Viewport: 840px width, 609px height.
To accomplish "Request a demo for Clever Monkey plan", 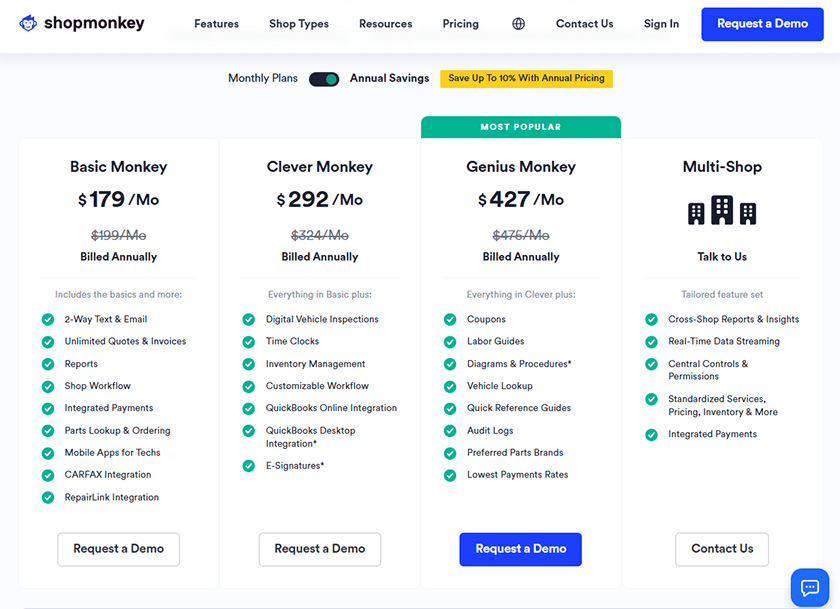I will pyautogui.click(x=320, y=549).
